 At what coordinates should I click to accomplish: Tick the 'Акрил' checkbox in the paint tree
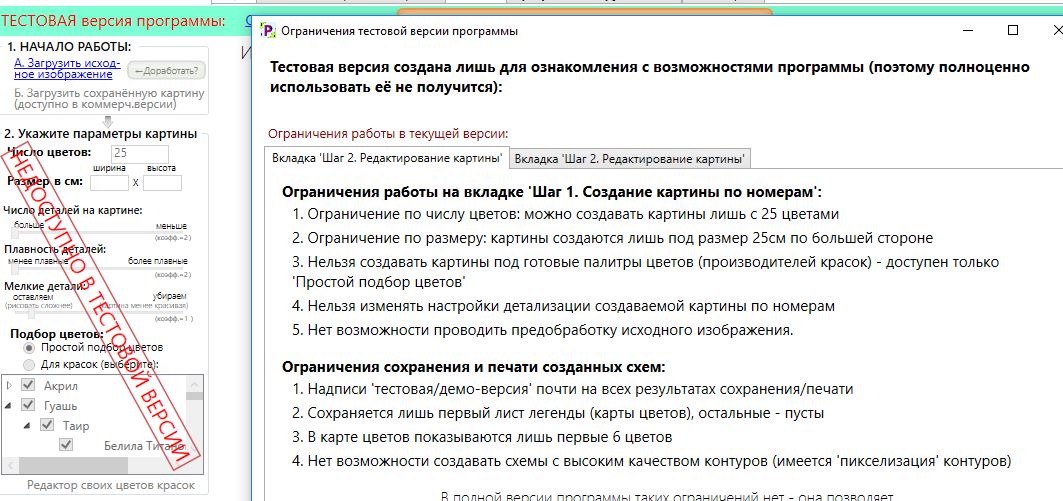pos(28,385)
